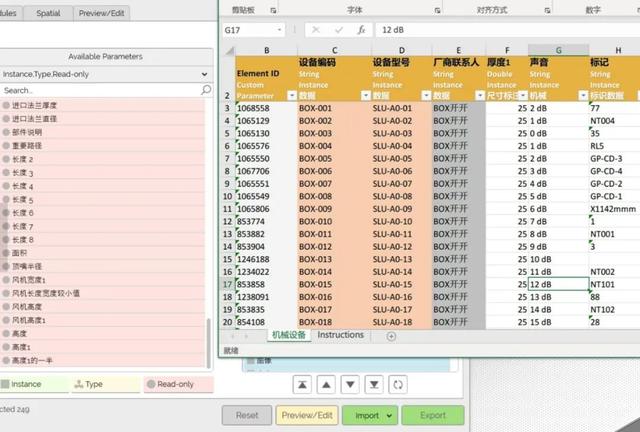Switch to the Instructions sheet tab
This screenshot has height=432, width=640.
pyautogui.click(x=340, y=335)
